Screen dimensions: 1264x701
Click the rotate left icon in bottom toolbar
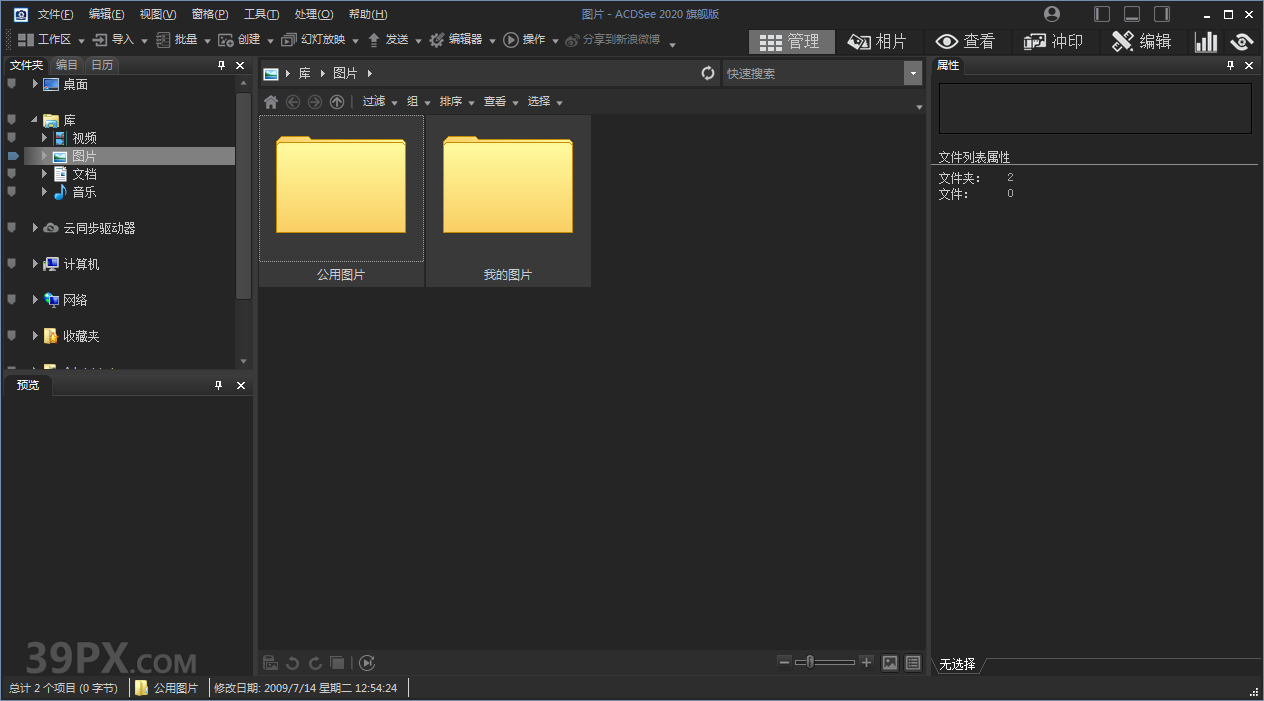(x=293, y=663)
